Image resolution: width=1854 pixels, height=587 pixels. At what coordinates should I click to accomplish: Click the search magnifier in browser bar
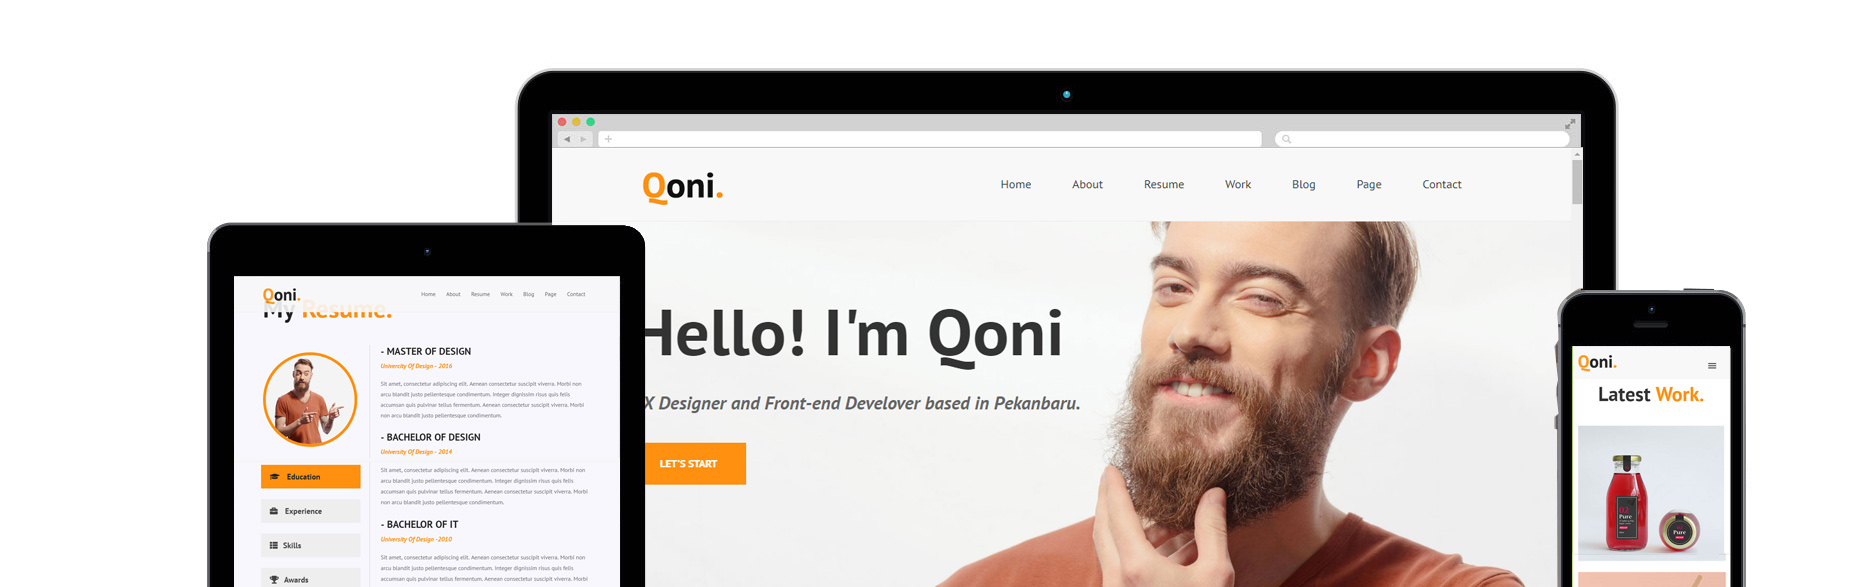coord(1287,139)
